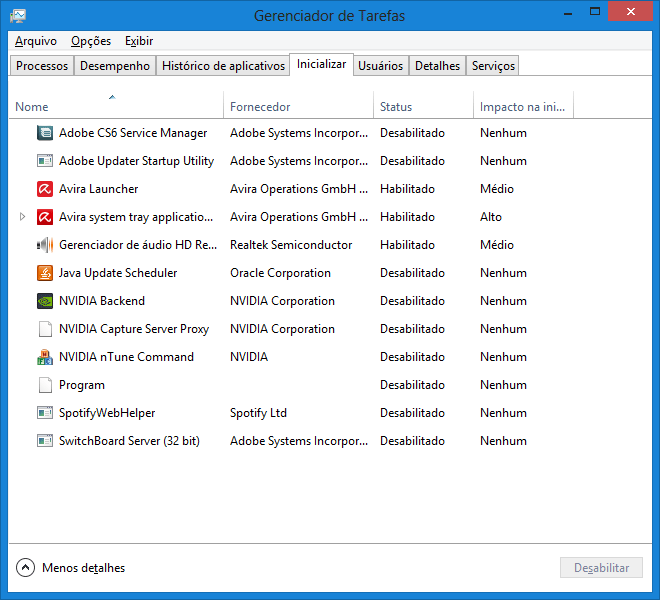Image resolution: width=660 pixels, height=600 pixels.
Task: Select the NVIDIA Backend entry
Action: pos(102,301)
